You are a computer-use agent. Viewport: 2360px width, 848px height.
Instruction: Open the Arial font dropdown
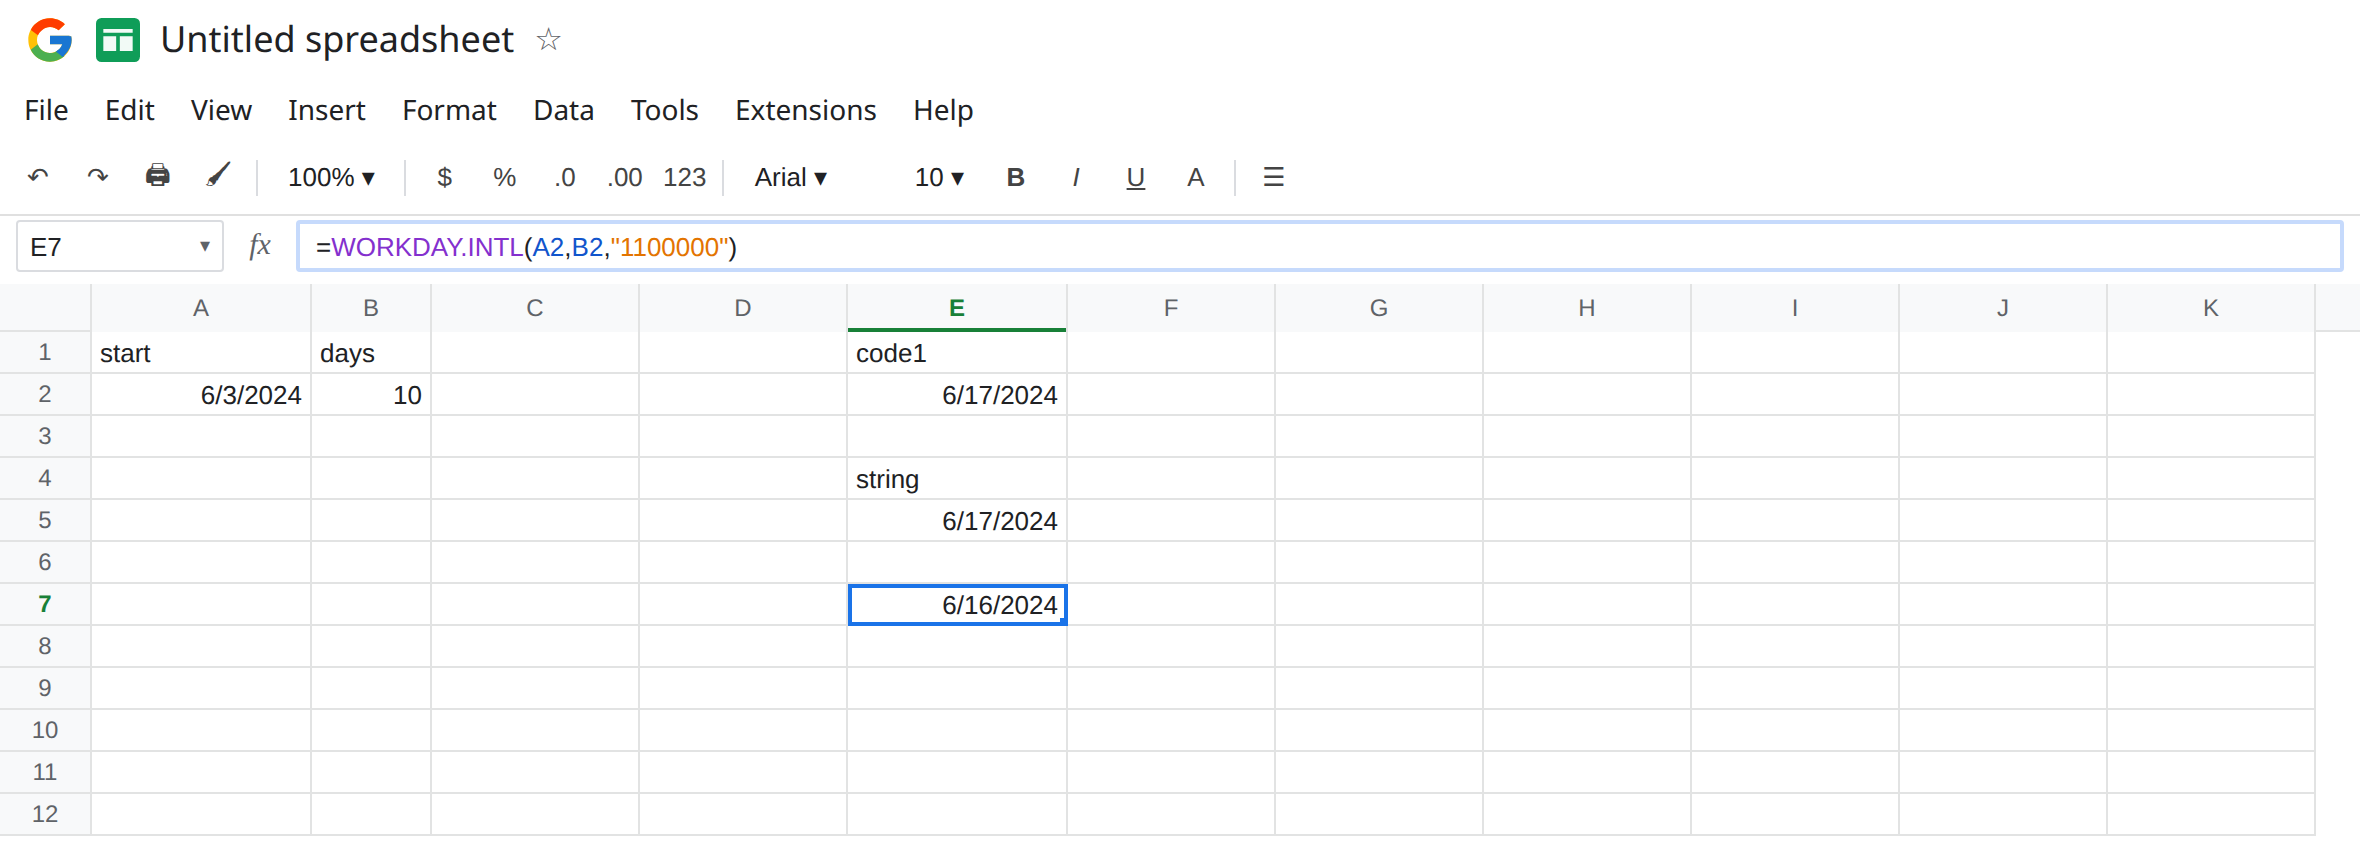point(790,177)
